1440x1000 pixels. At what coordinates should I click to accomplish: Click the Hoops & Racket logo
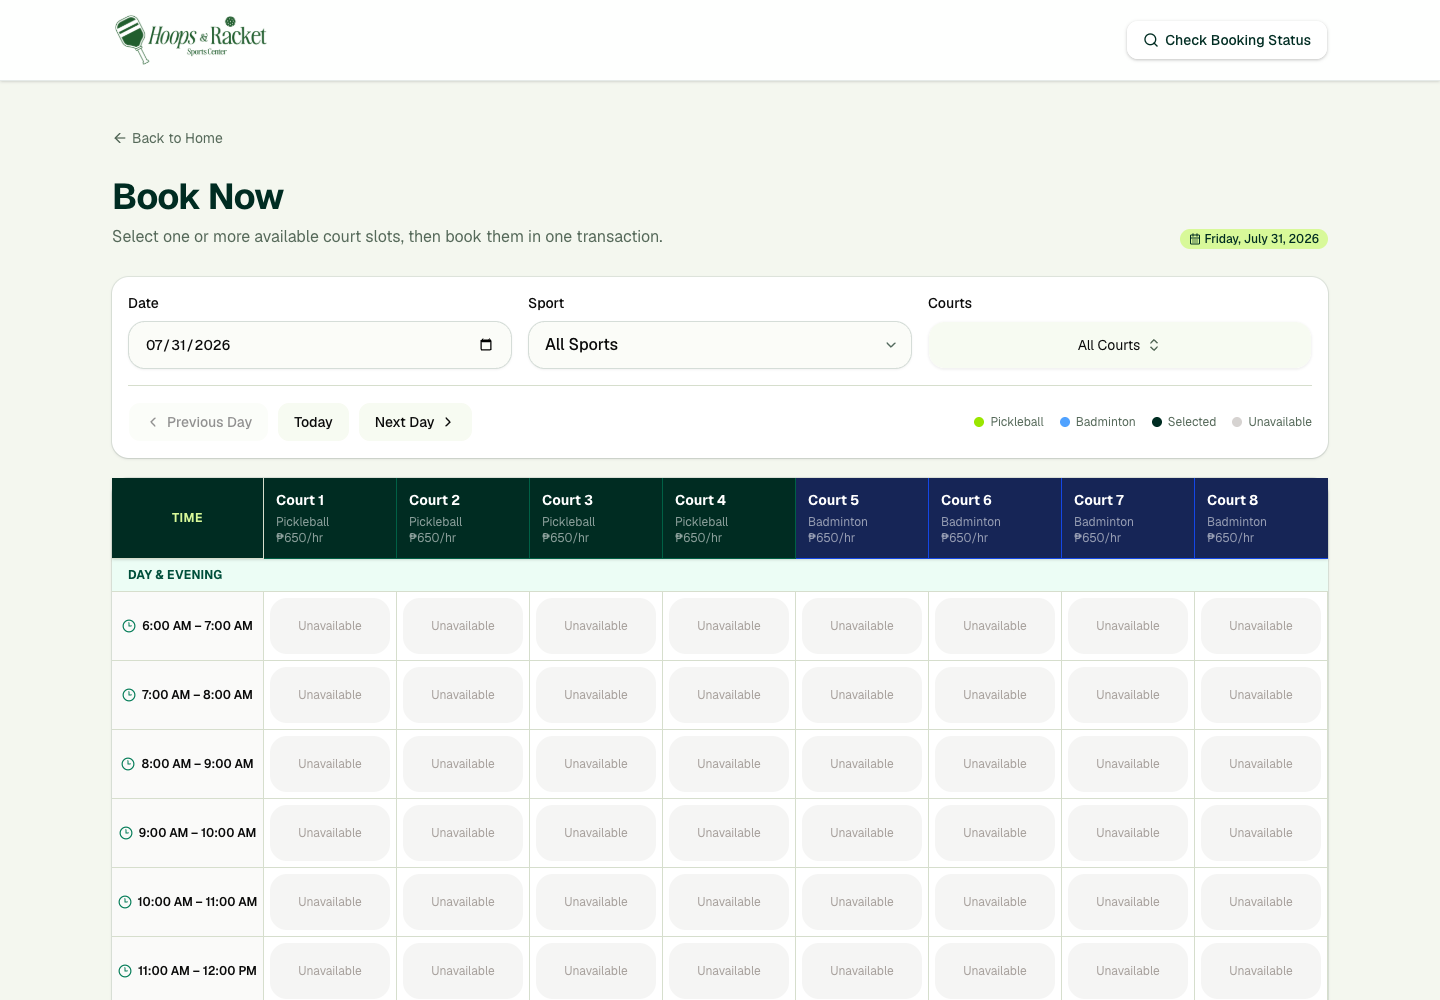(x=190, y=40)
